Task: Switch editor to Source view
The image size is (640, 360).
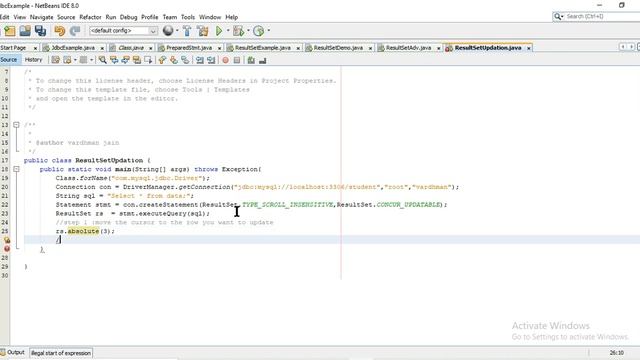Action: (x=9, y=60)
